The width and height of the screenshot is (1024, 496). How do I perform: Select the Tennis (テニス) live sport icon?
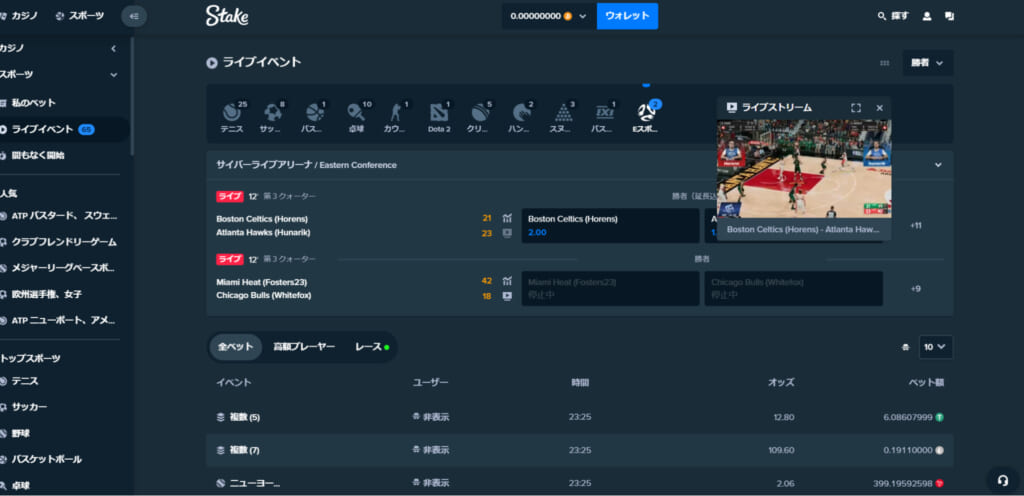(x=232, y=117)
